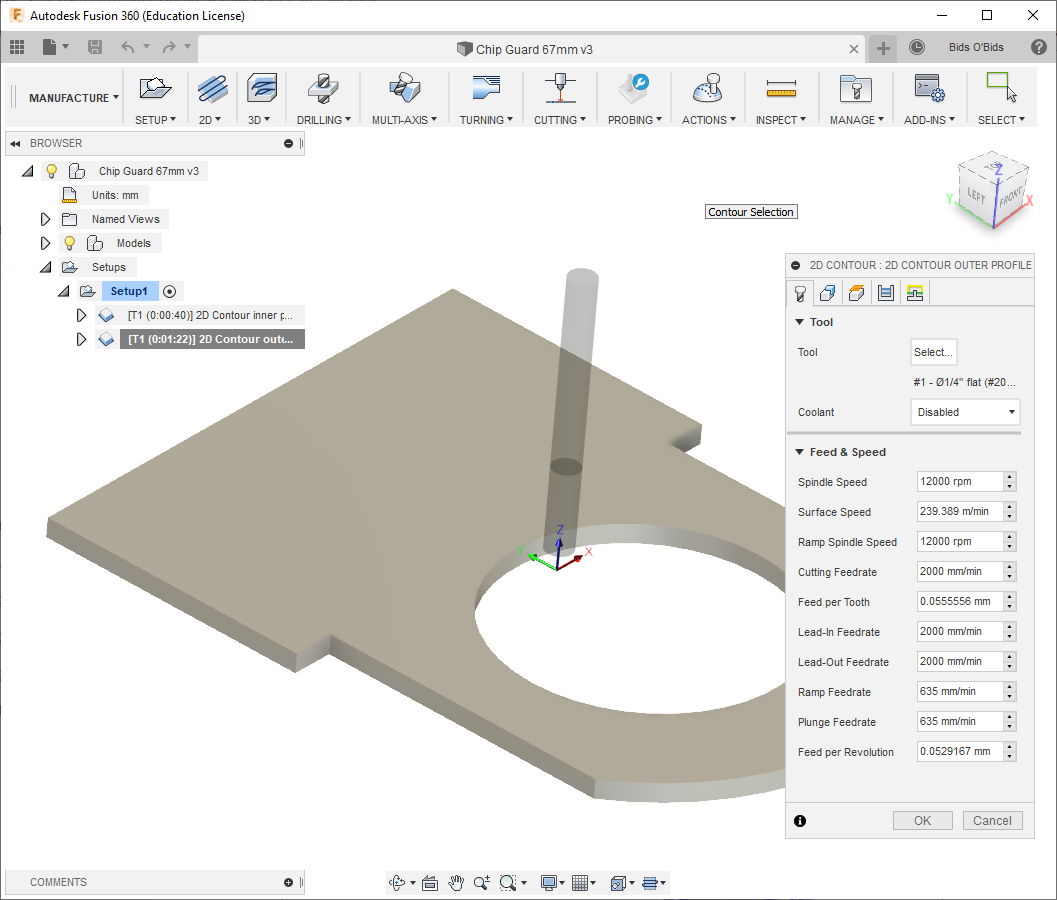
Task: Expand the 2D Contour inner operation
Action: click(x=82, y=316)
